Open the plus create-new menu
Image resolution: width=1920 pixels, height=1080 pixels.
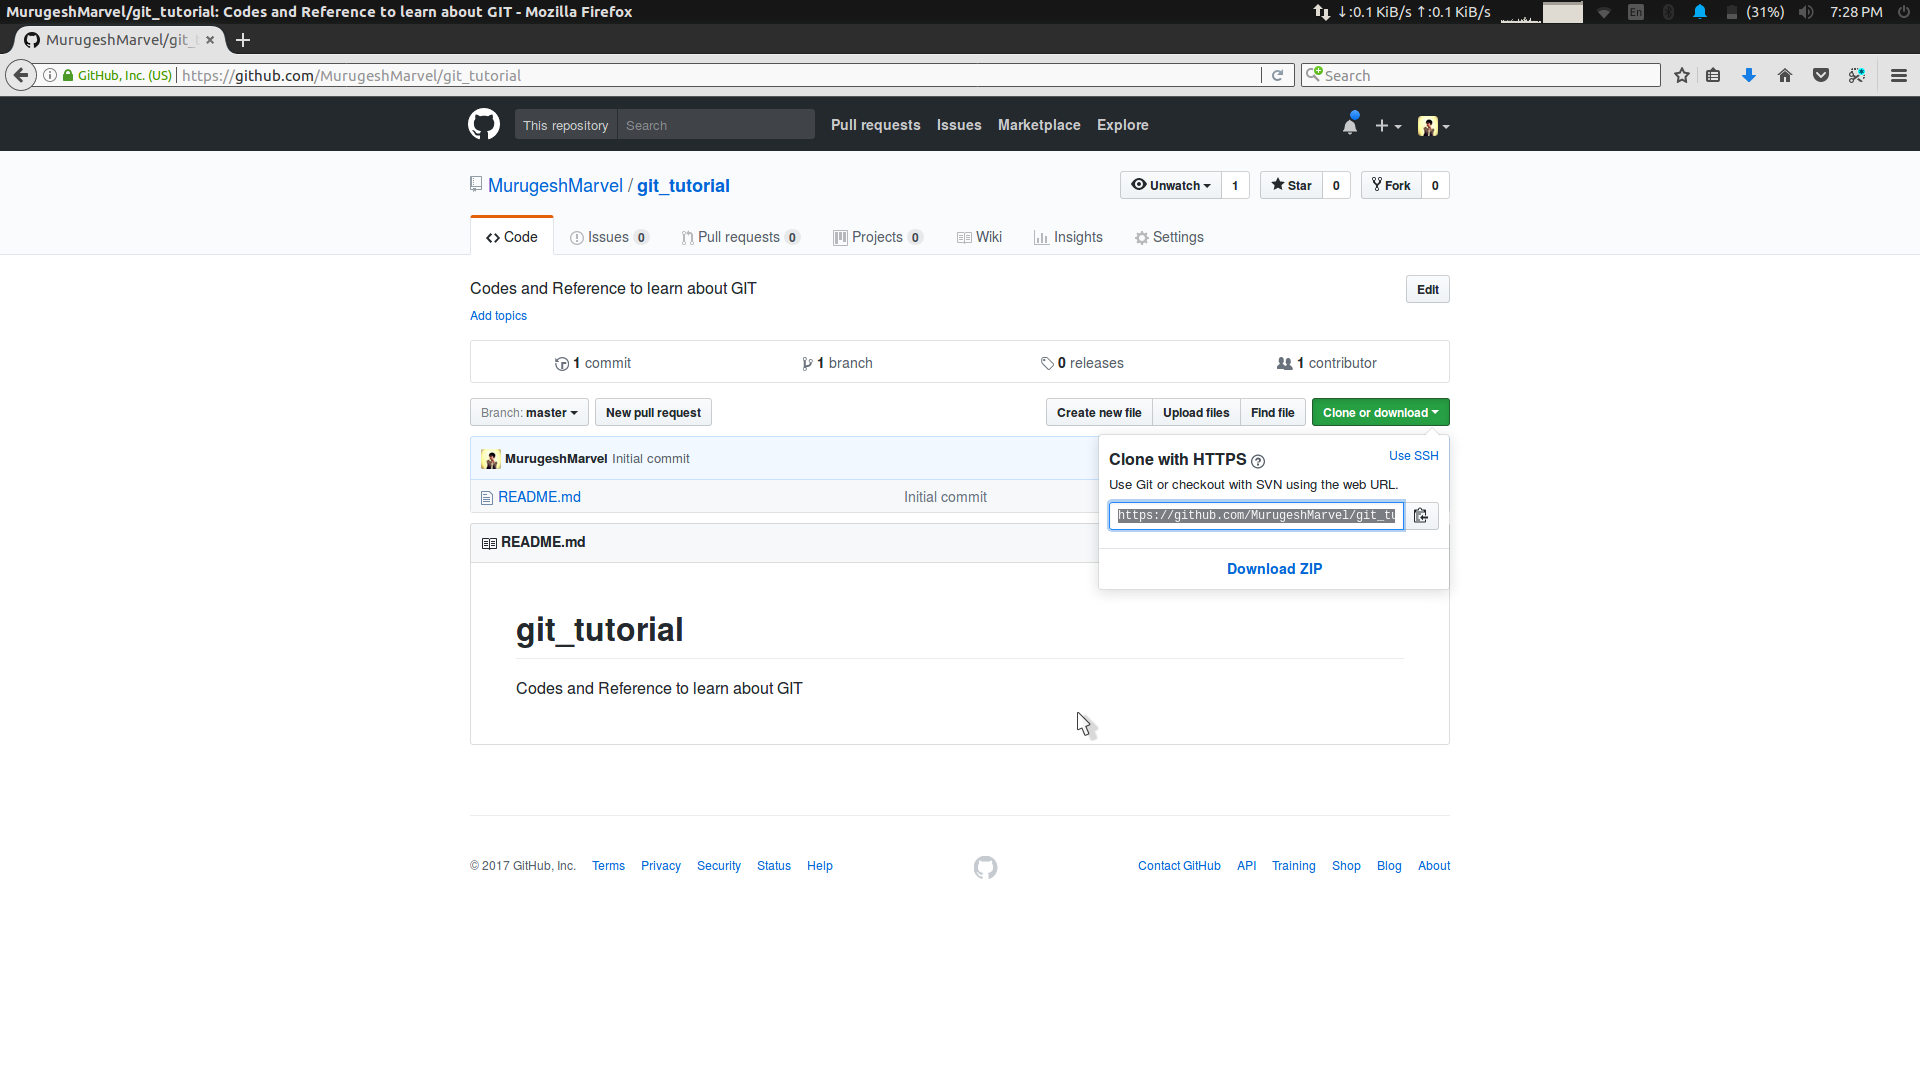(1388, 126)
